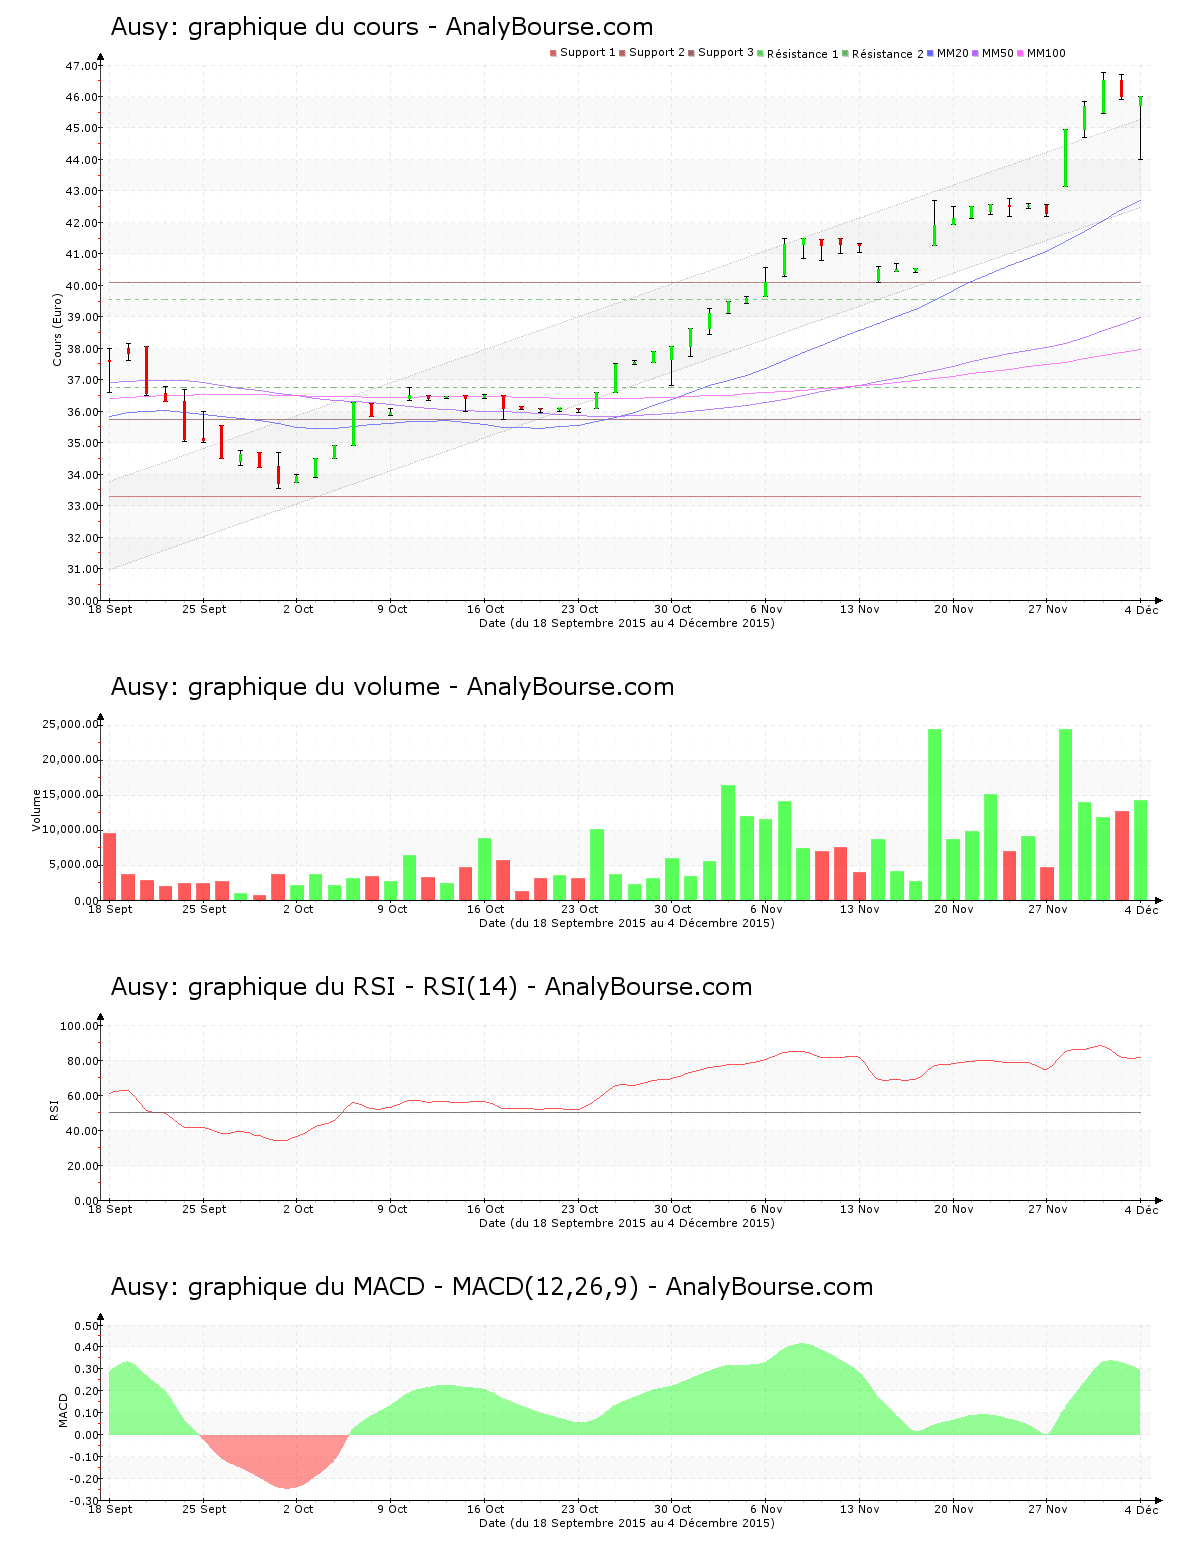Select the MM50 legend label

click(x=998, y=53)
